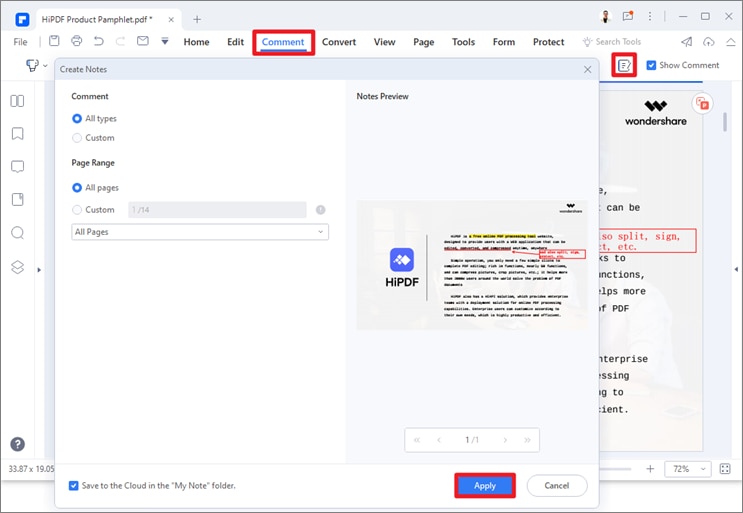Screen dimensions: 743x513
Task: Toggle Save to the Cloud checkbox
Action: (x=73, y=486)
